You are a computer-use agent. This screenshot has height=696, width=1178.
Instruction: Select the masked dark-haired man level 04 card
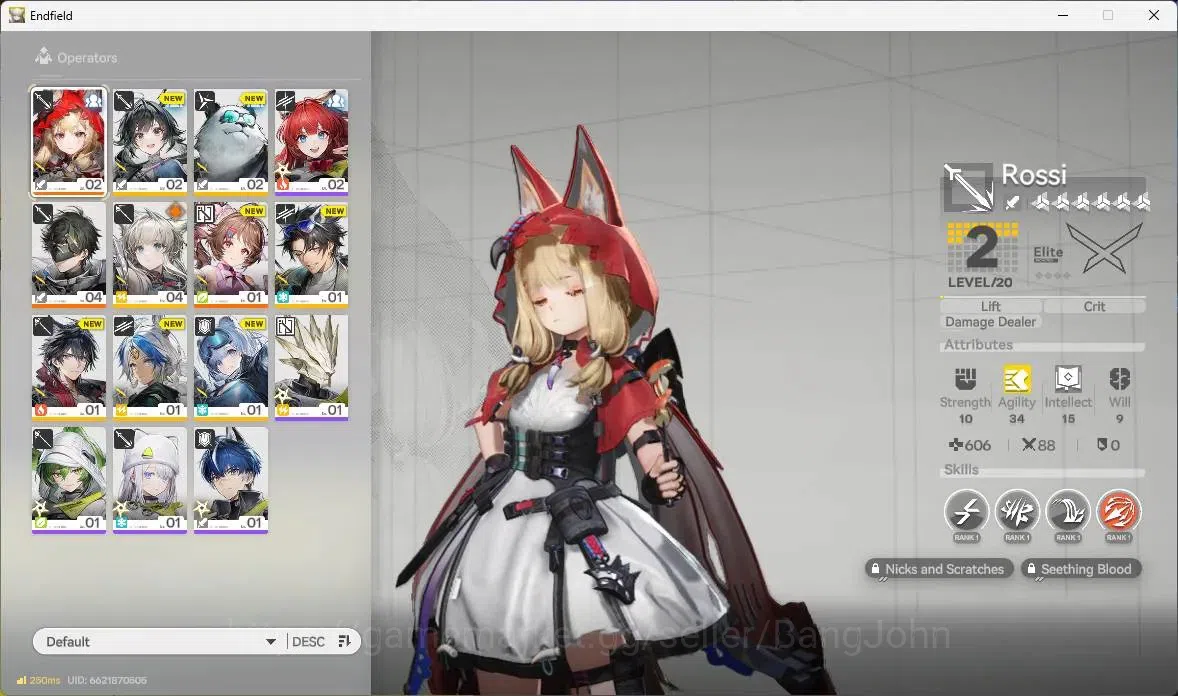pyautogui.click(x=68, y=254)
